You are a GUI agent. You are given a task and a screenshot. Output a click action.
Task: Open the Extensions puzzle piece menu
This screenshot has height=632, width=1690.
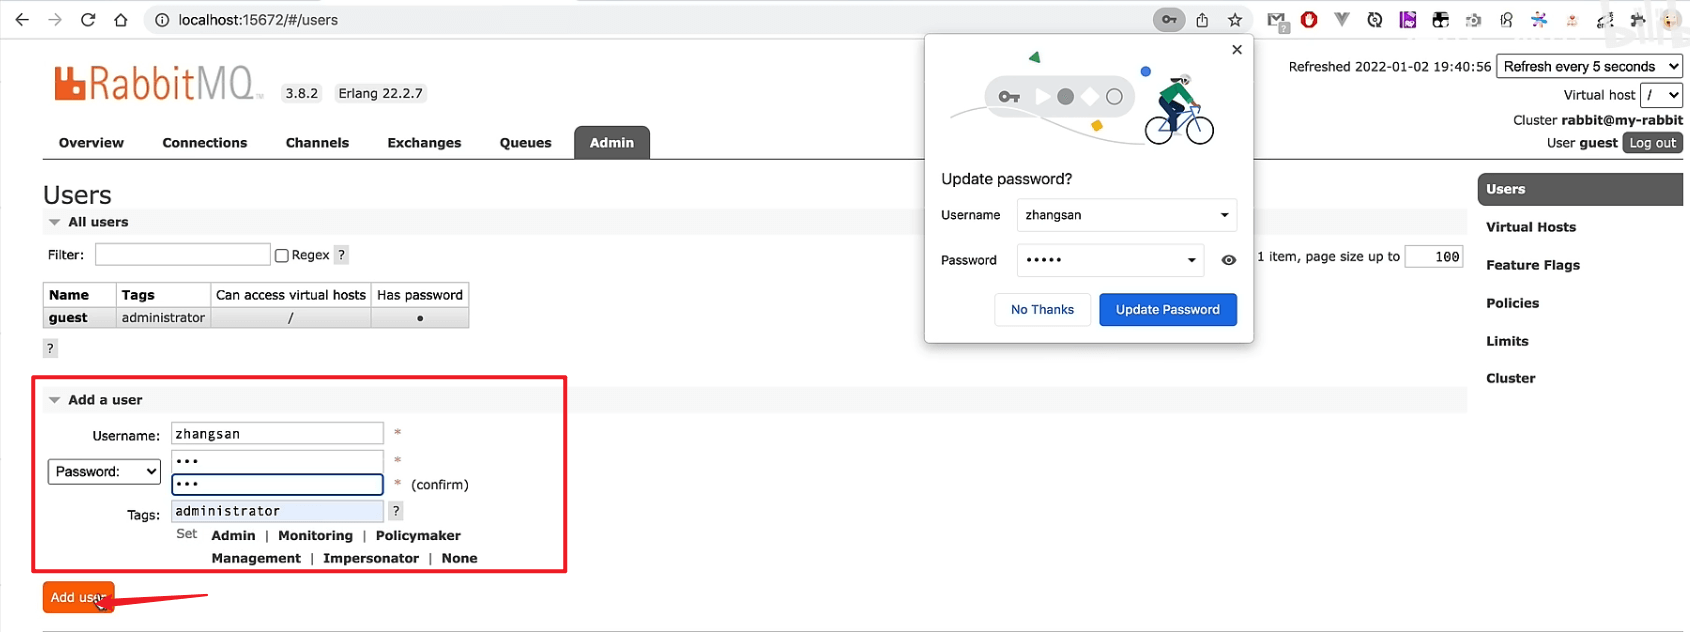click(1638, 20)
